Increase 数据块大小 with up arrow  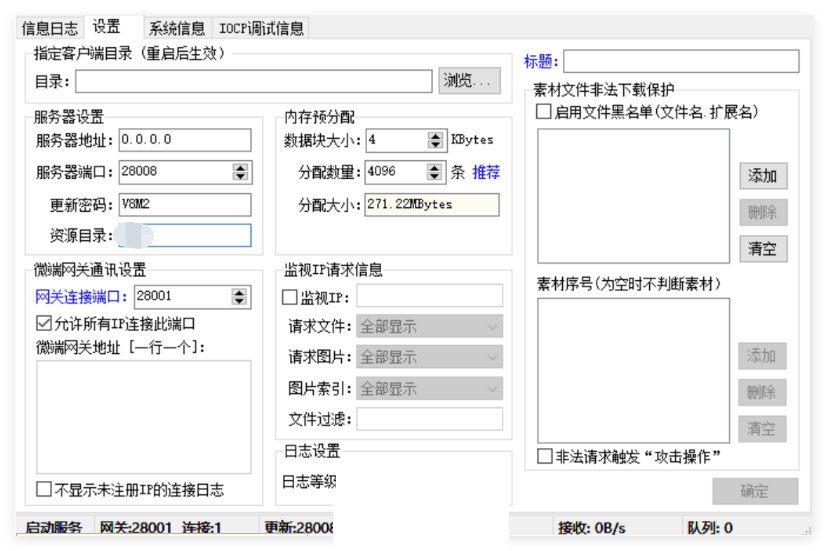pyautogui.click(x=435, y=136)
